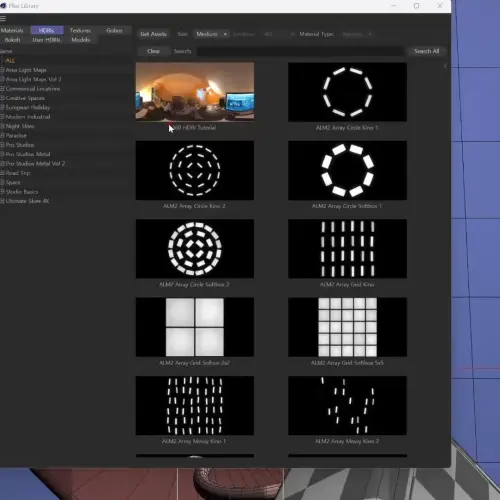Screen dimensions: 500x500
Task: Clear the search with Clear button
Action: 153,51
